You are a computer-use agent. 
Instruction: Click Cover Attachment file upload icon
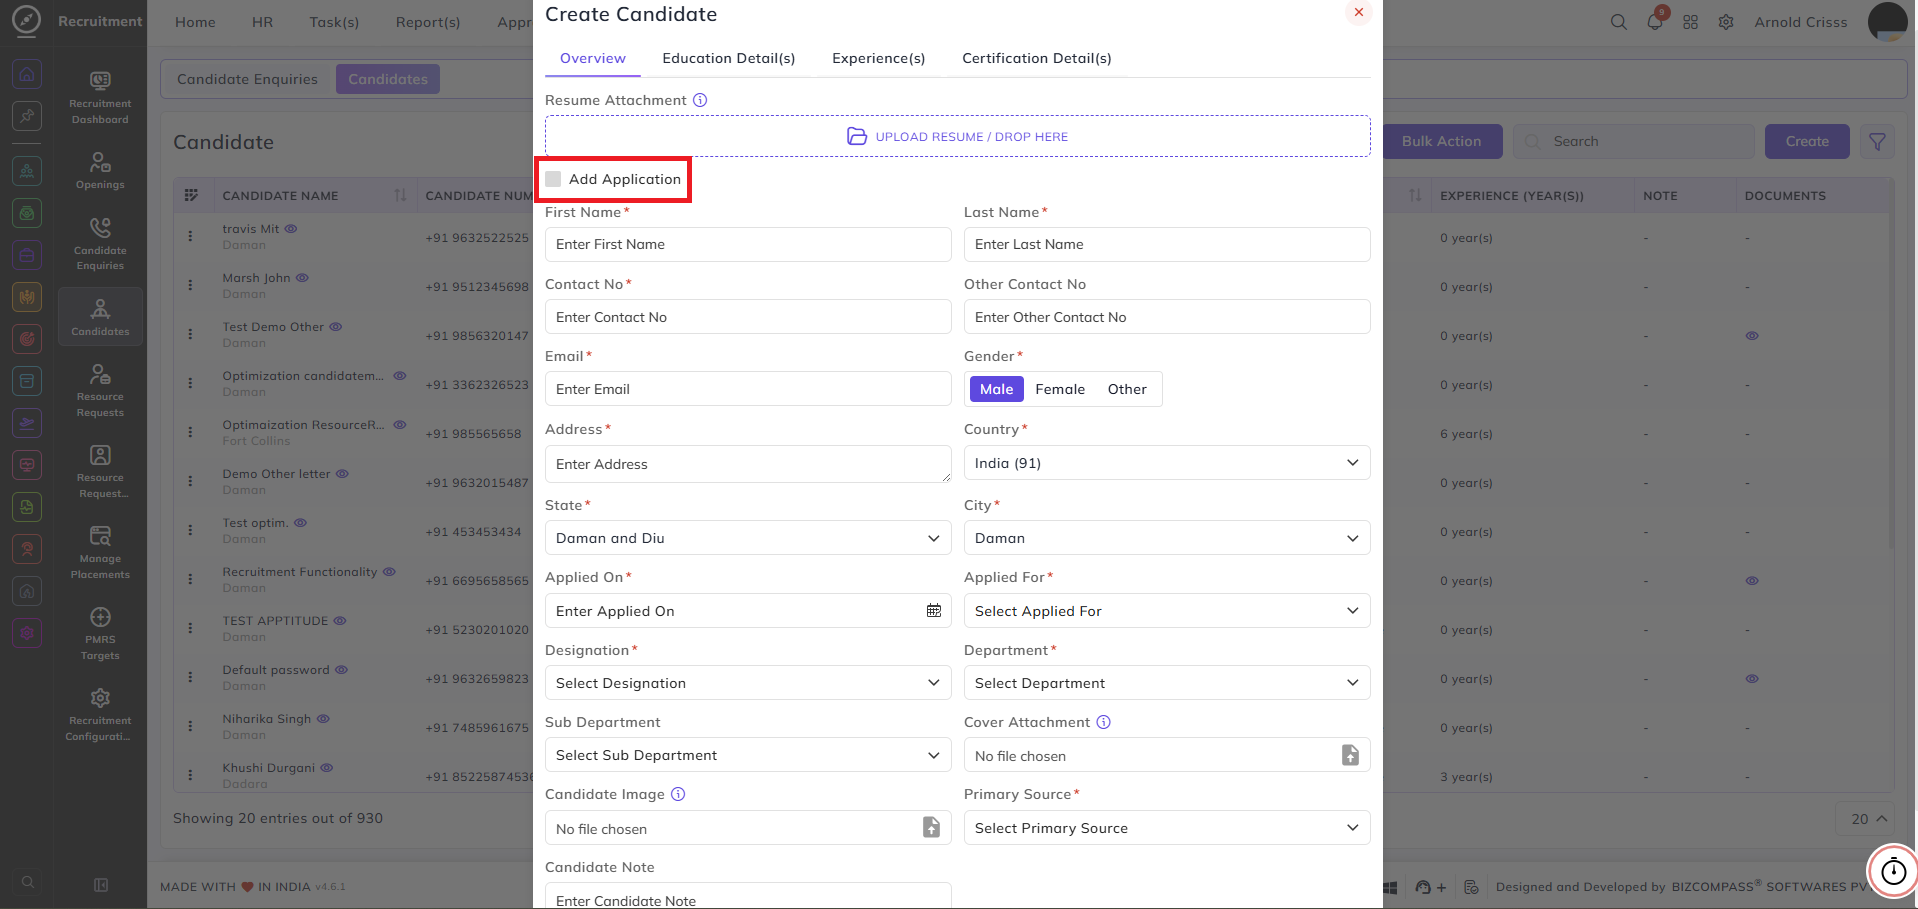click(x=1350, y=755)
